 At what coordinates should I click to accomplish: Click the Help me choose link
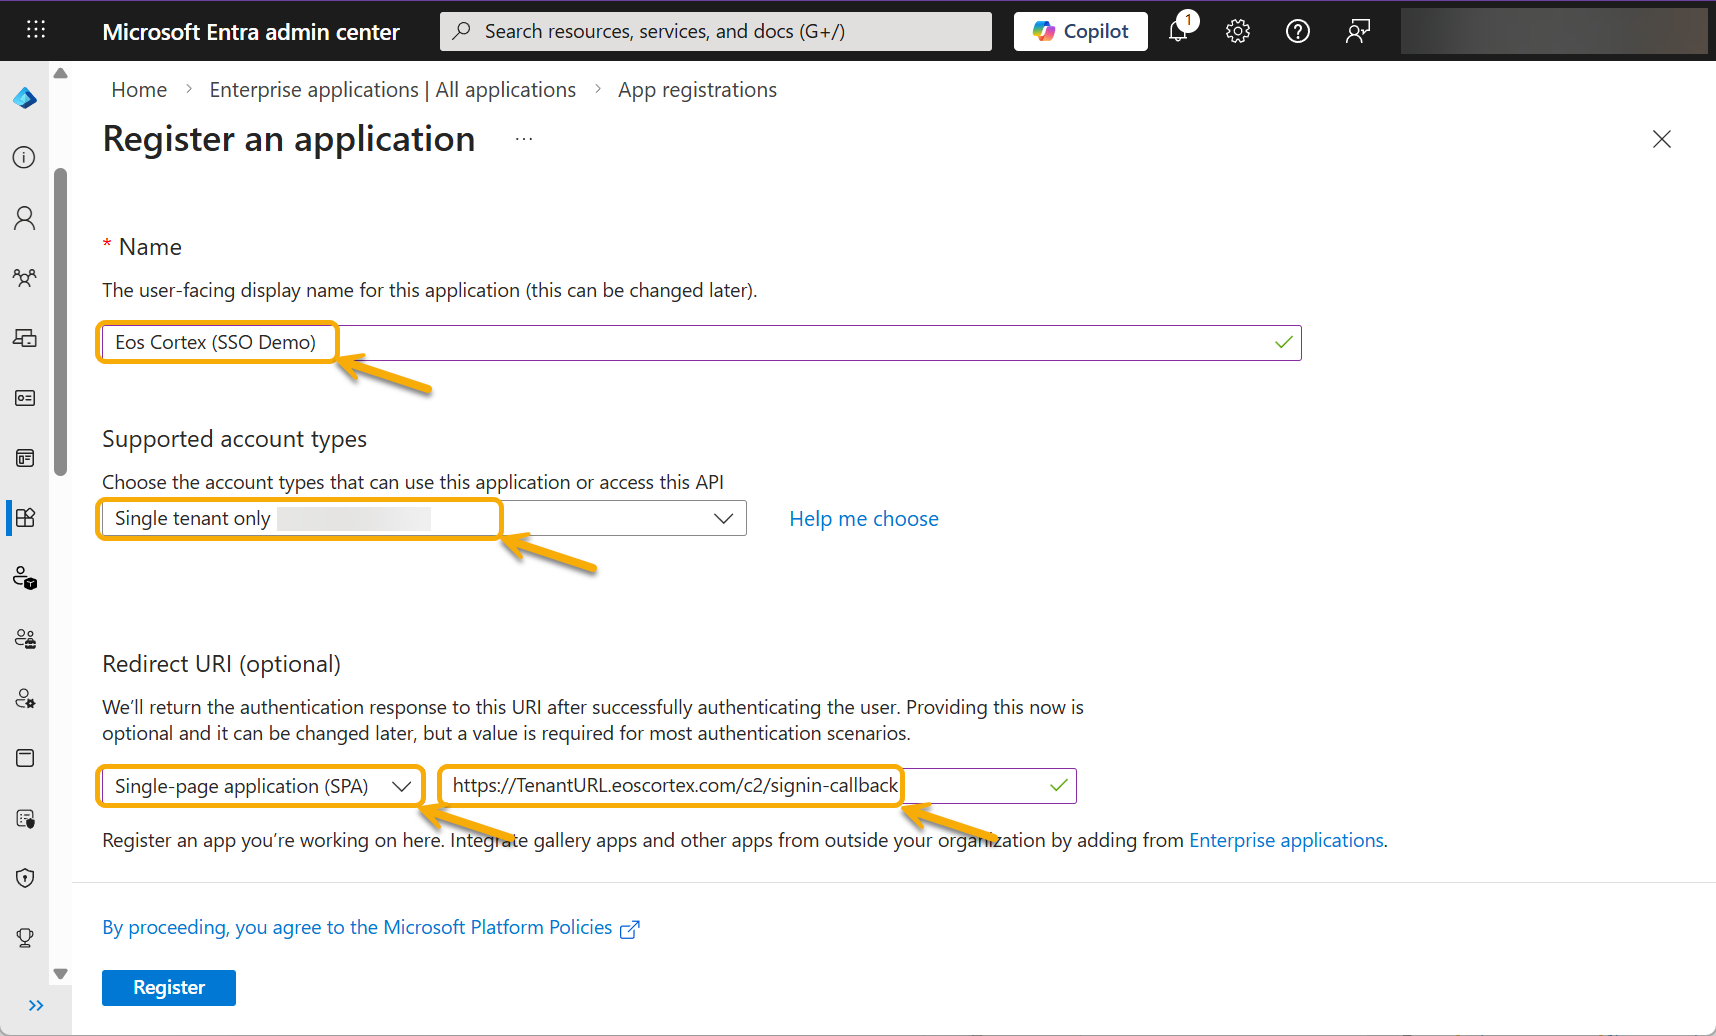(x=864, y=519)
